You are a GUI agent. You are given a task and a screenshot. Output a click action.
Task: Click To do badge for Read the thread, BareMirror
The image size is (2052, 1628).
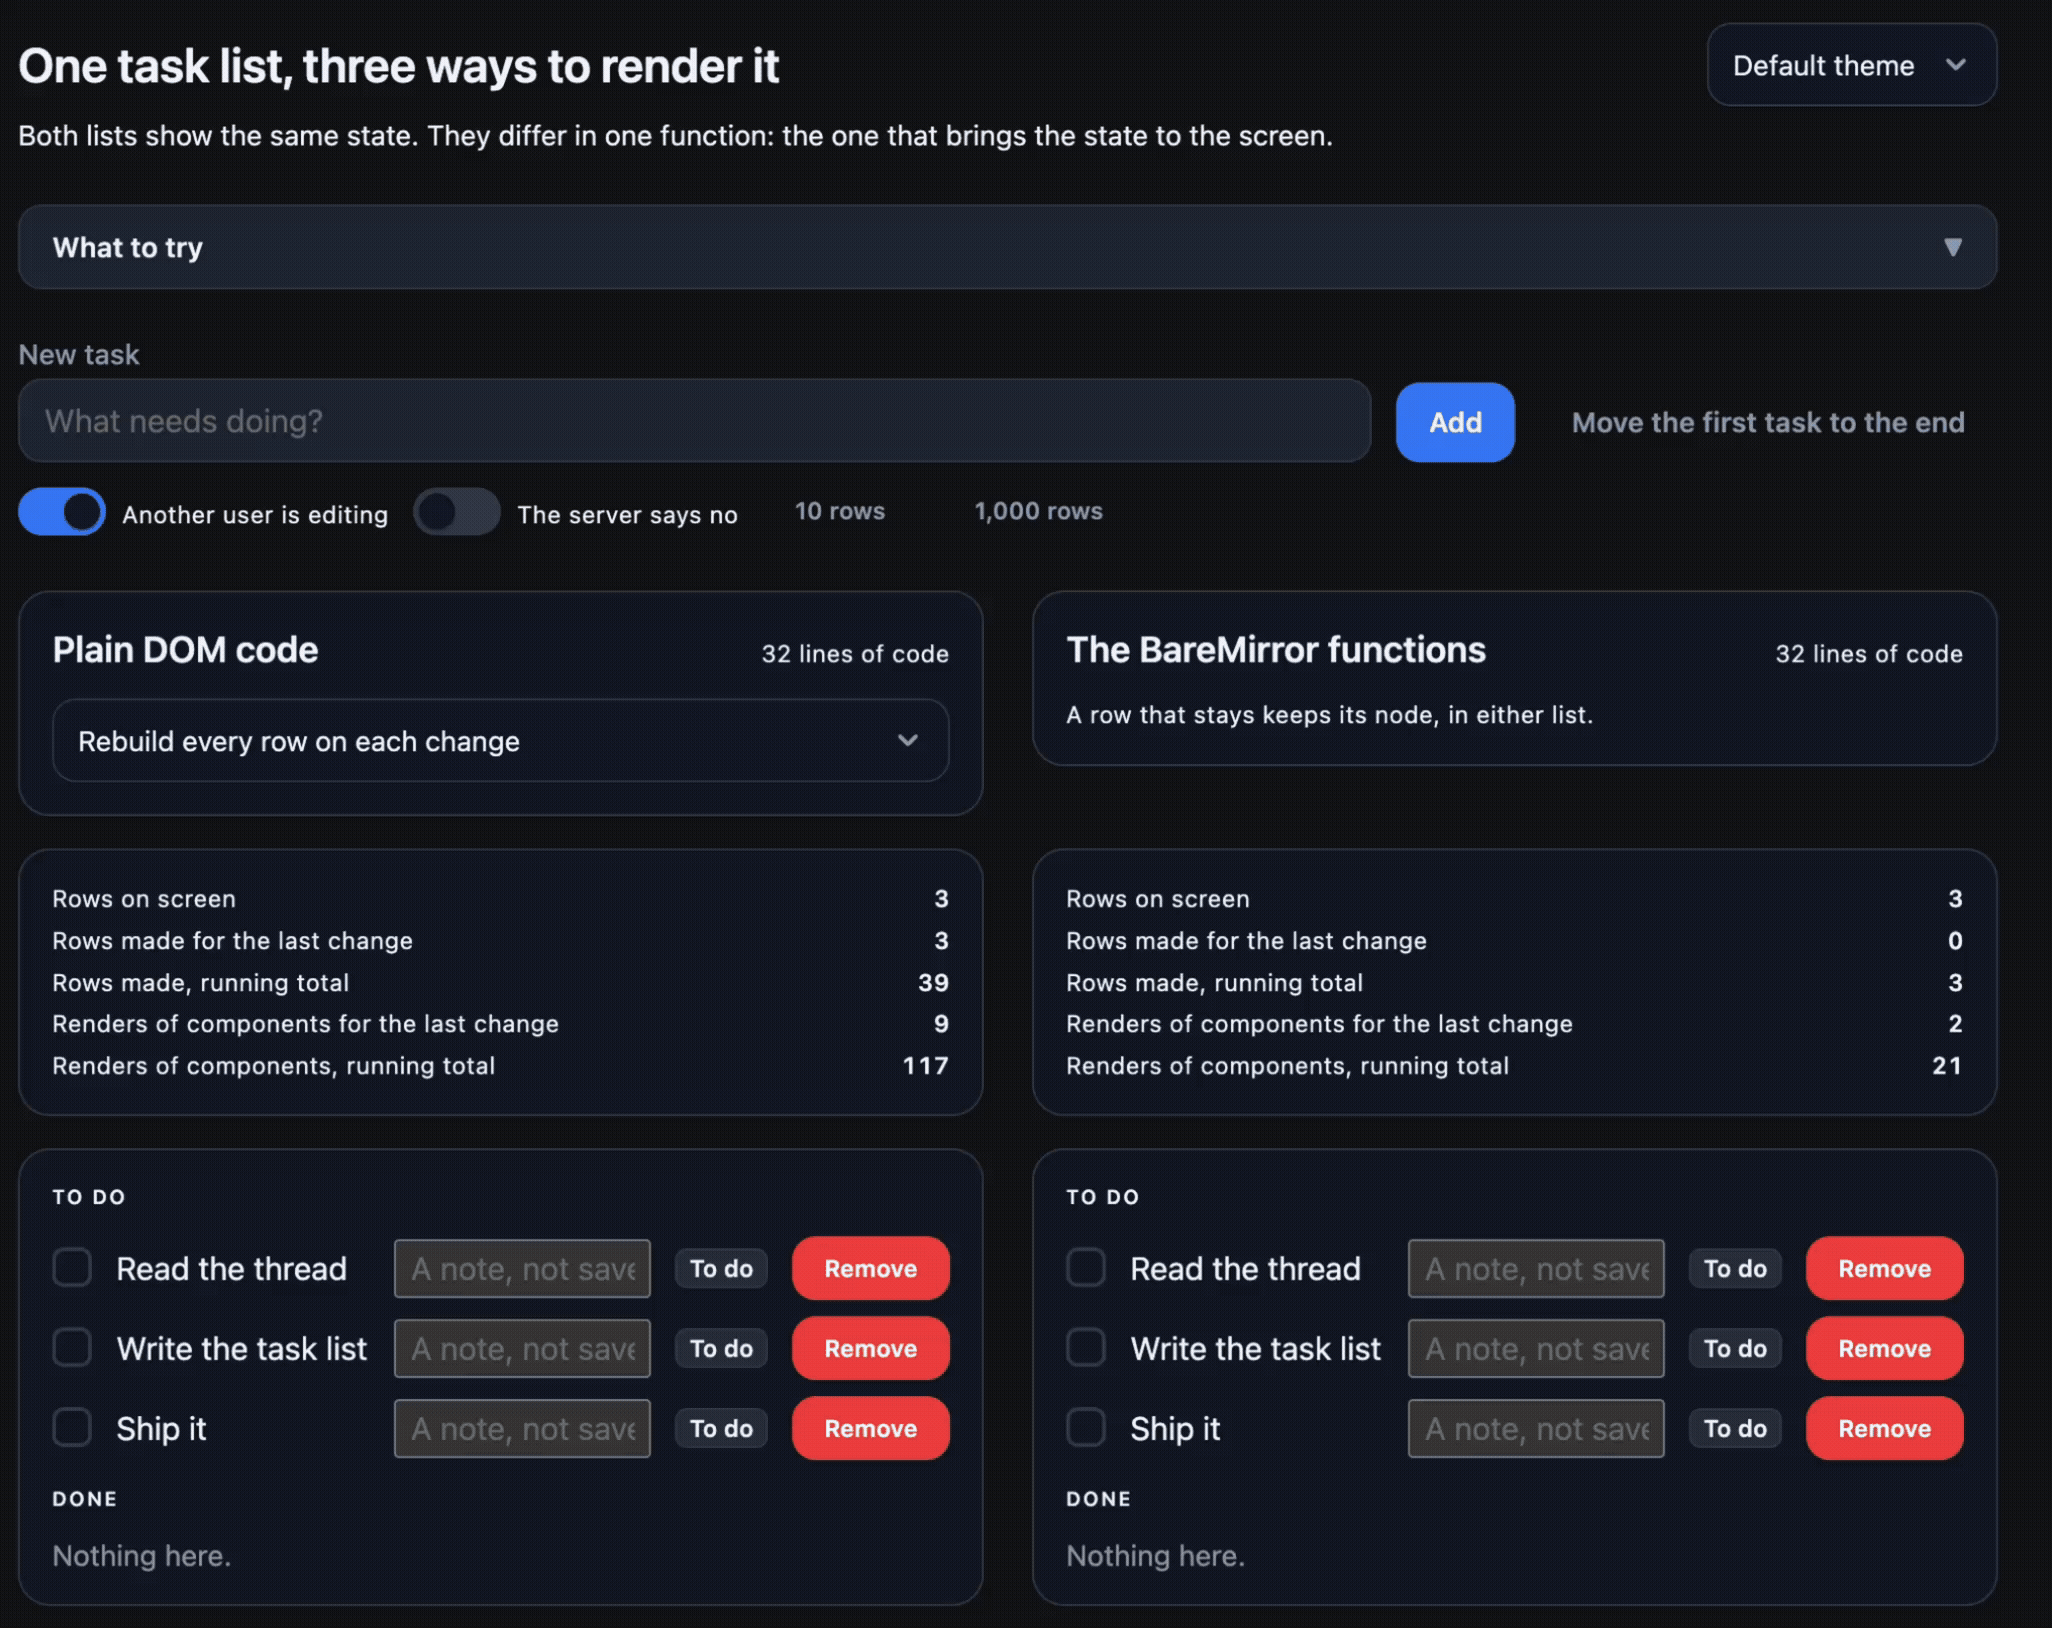tap(1735, 1268)
